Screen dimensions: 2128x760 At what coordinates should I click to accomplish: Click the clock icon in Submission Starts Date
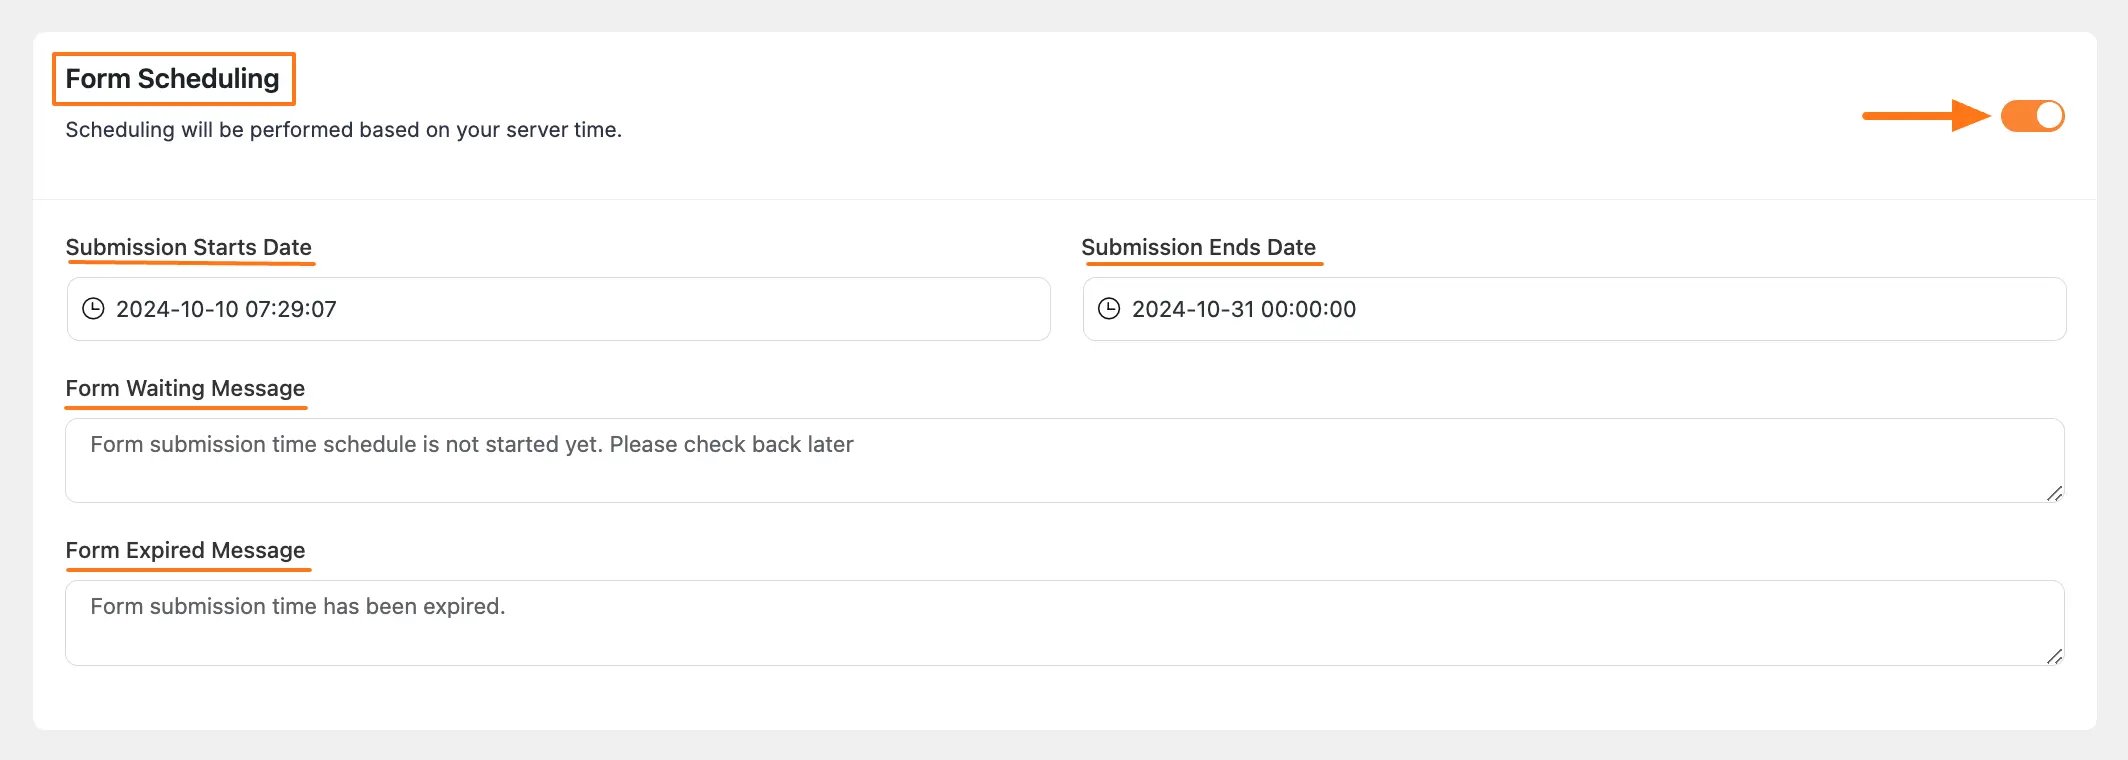[95, 309]
